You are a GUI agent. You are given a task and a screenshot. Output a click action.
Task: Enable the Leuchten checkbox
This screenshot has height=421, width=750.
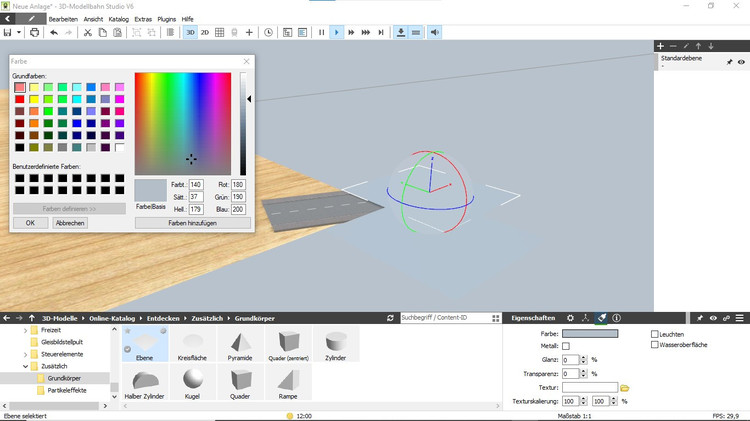655,334
